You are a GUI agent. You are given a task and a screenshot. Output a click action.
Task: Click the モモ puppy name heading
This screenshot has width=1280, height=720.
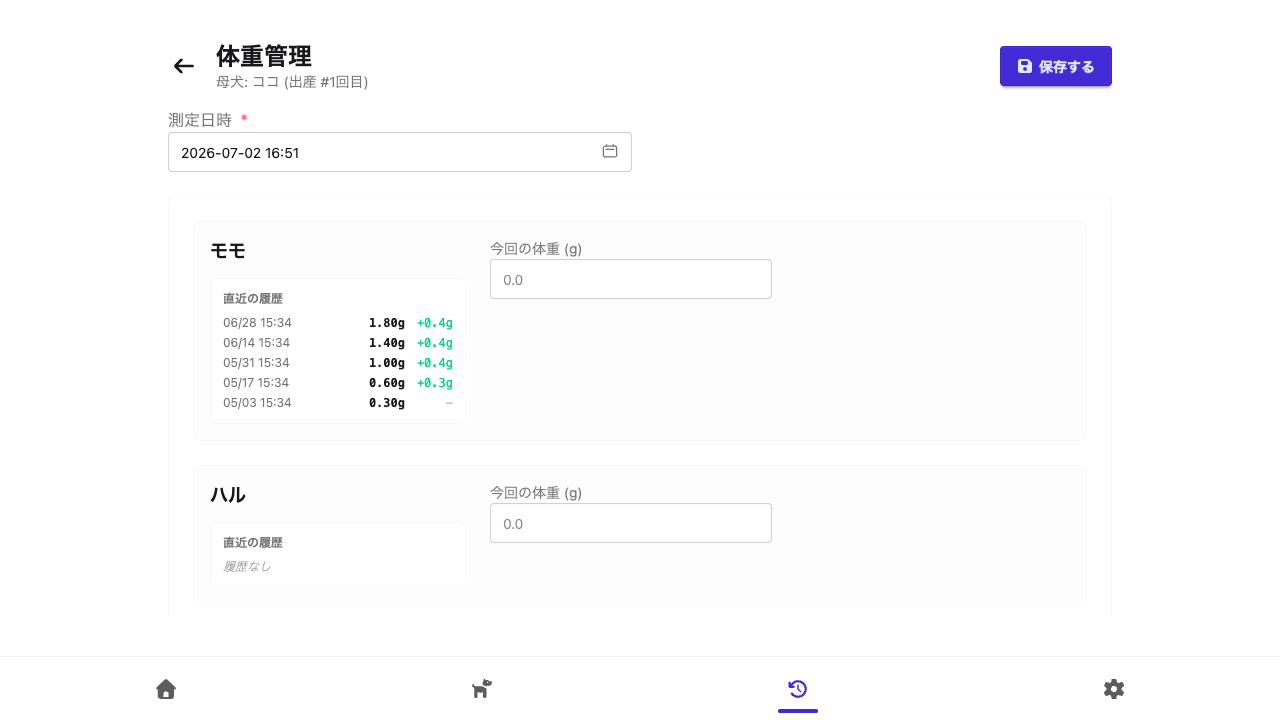[228, 251]
